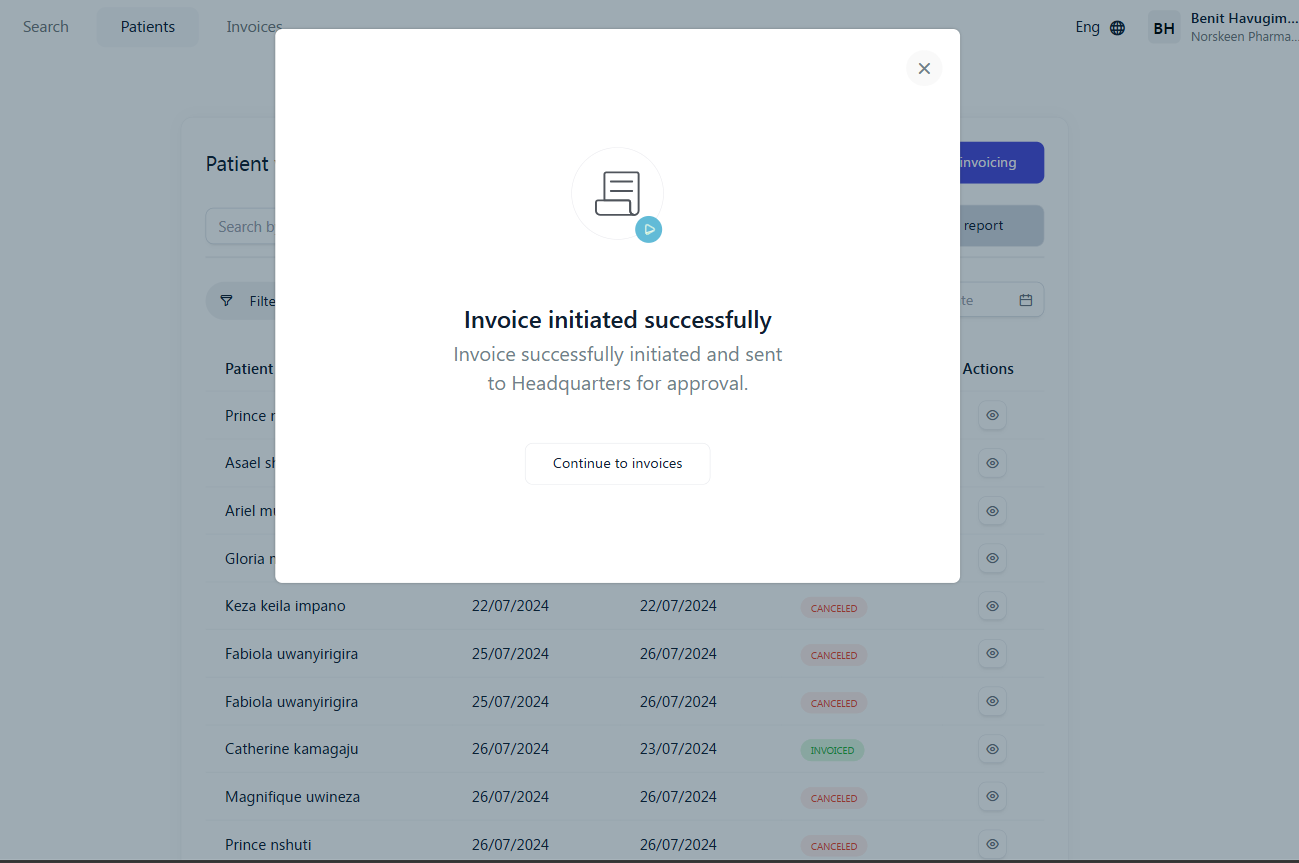This screenshot has width=1299, height=863.
Task: Select Catherine kamagaju patient name
Action: click(x=292, y=749)
